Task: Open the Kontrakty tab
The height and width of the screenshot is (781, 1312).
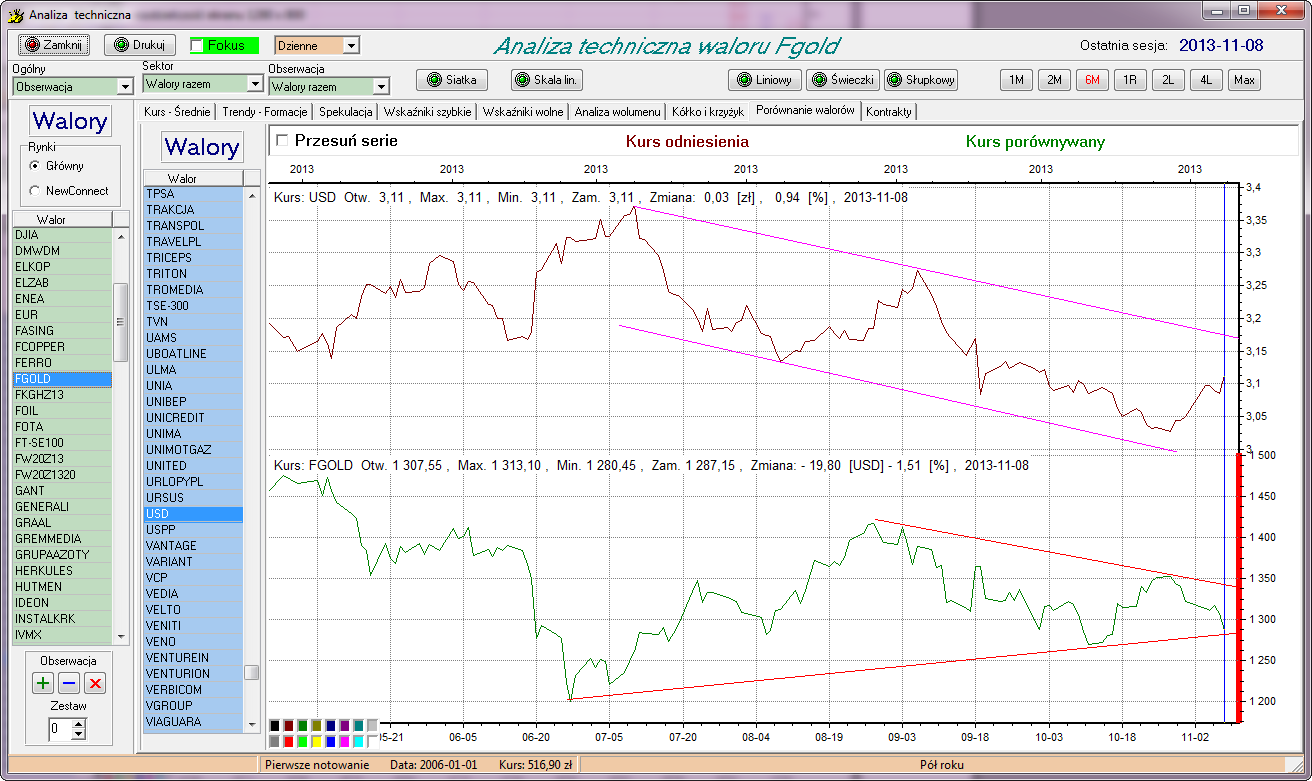Action: [889, 112]
